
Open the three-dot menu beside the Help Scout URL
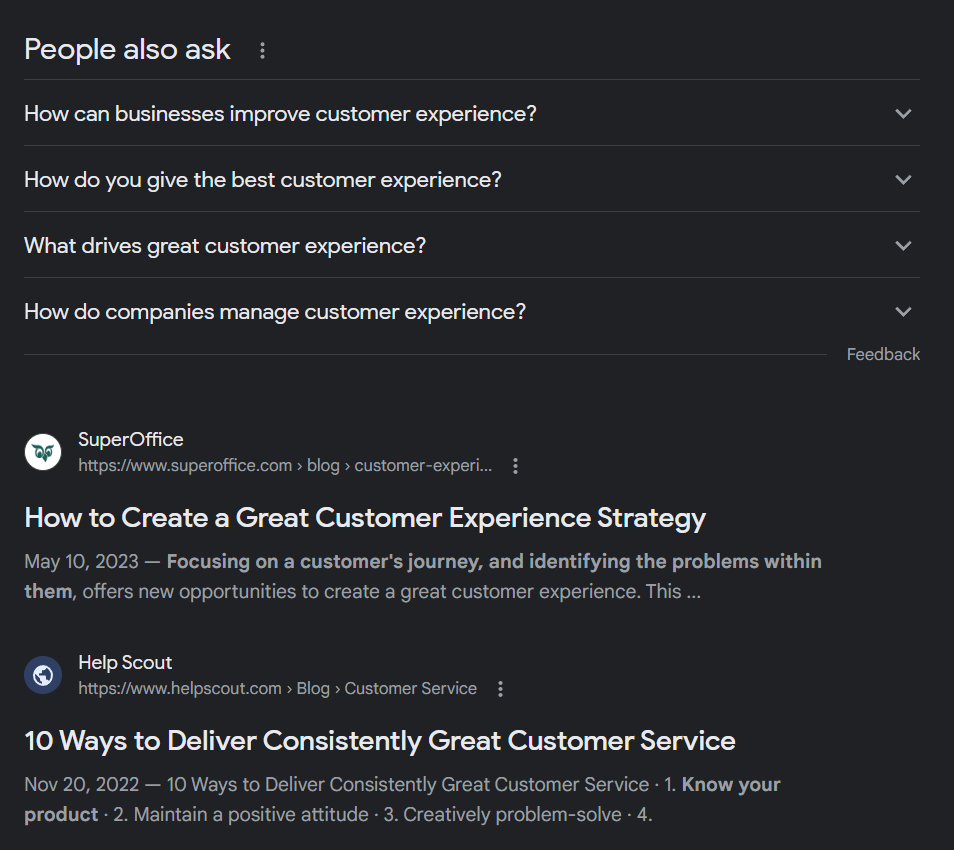click(x=500, y=689)
